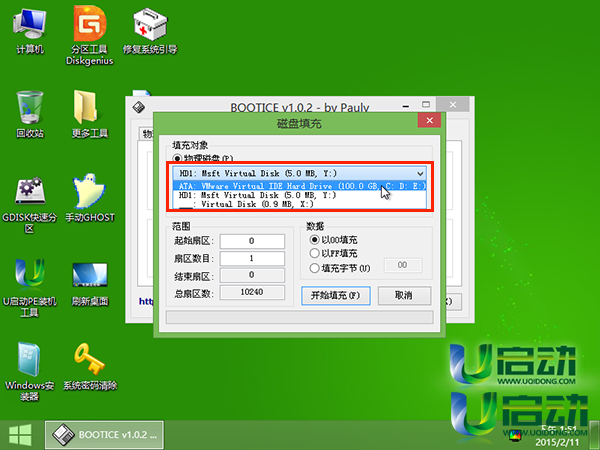Click the 扇区数目 input field
Viewport: 600px width, 450px height.
(252, 258)
